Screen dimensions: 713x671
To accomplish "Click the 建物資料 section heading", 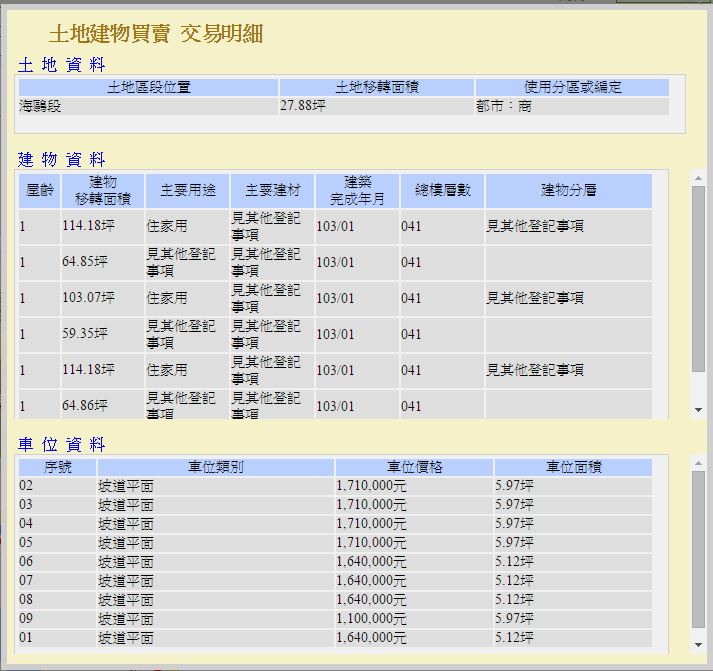I will click(62, 160).
